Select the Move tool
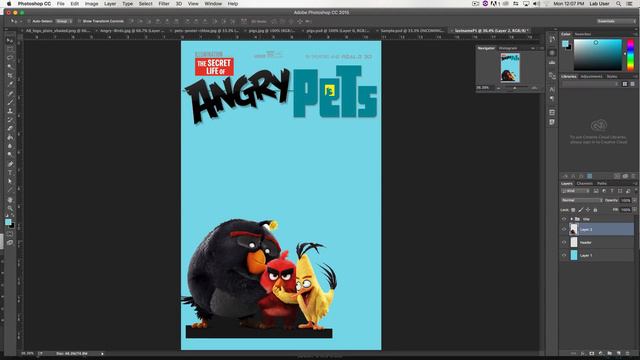 [x=10, y=40]
